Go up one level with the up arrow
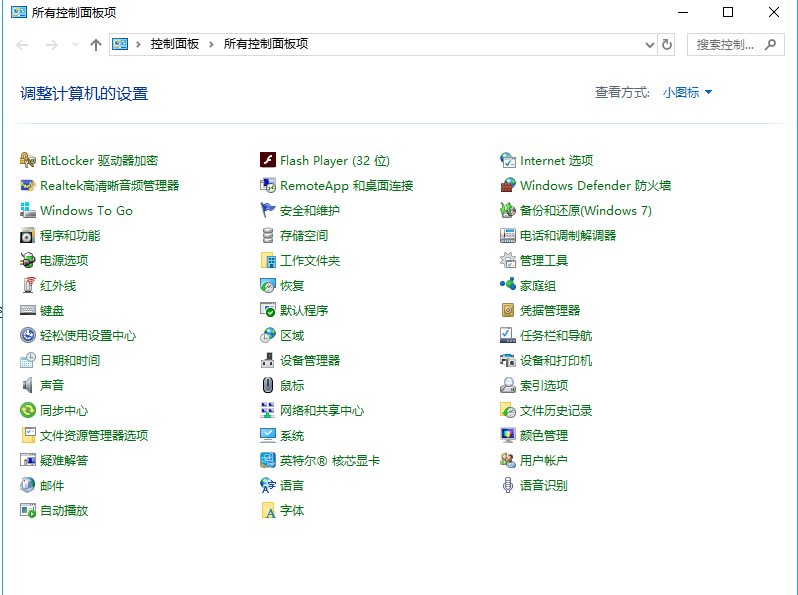Image resolution: width=798 pixels, height=595 pixels. (x=96, y=45)
